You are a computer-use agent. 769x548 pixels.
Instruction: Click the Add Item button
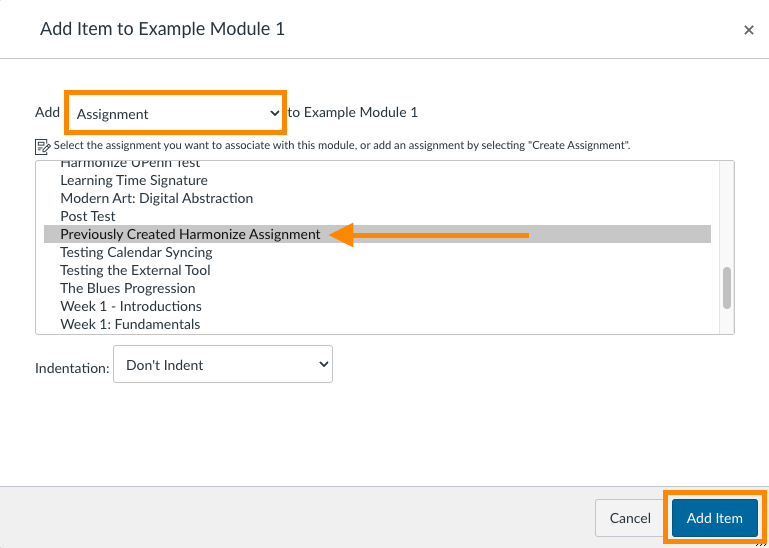(x=715, y=518)
